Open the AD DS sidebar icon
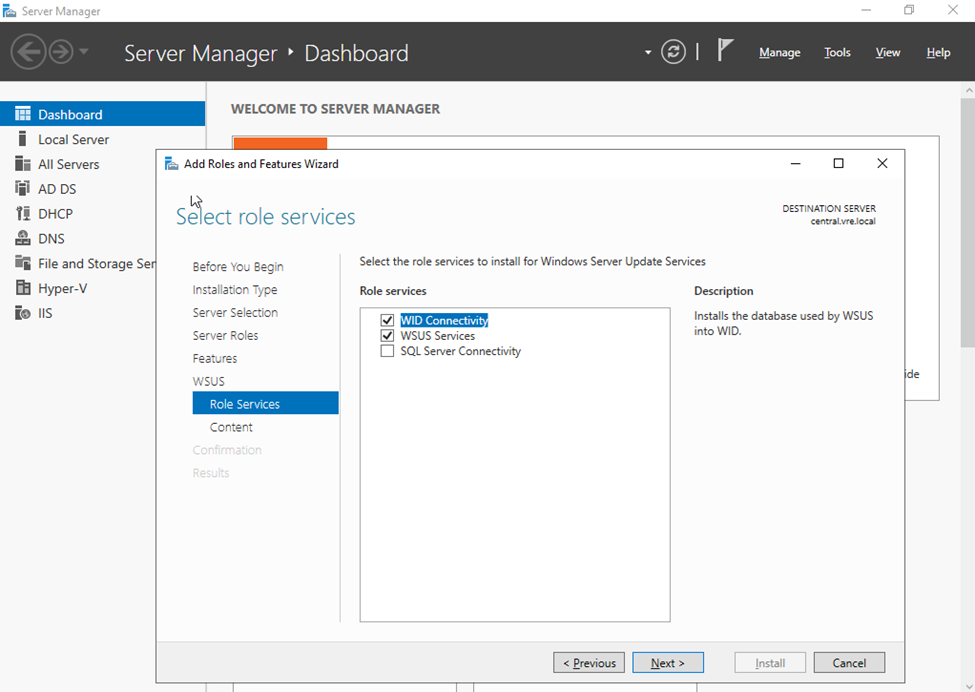The image size is (975, 692). pyautogui.click(x=22, y=189)
